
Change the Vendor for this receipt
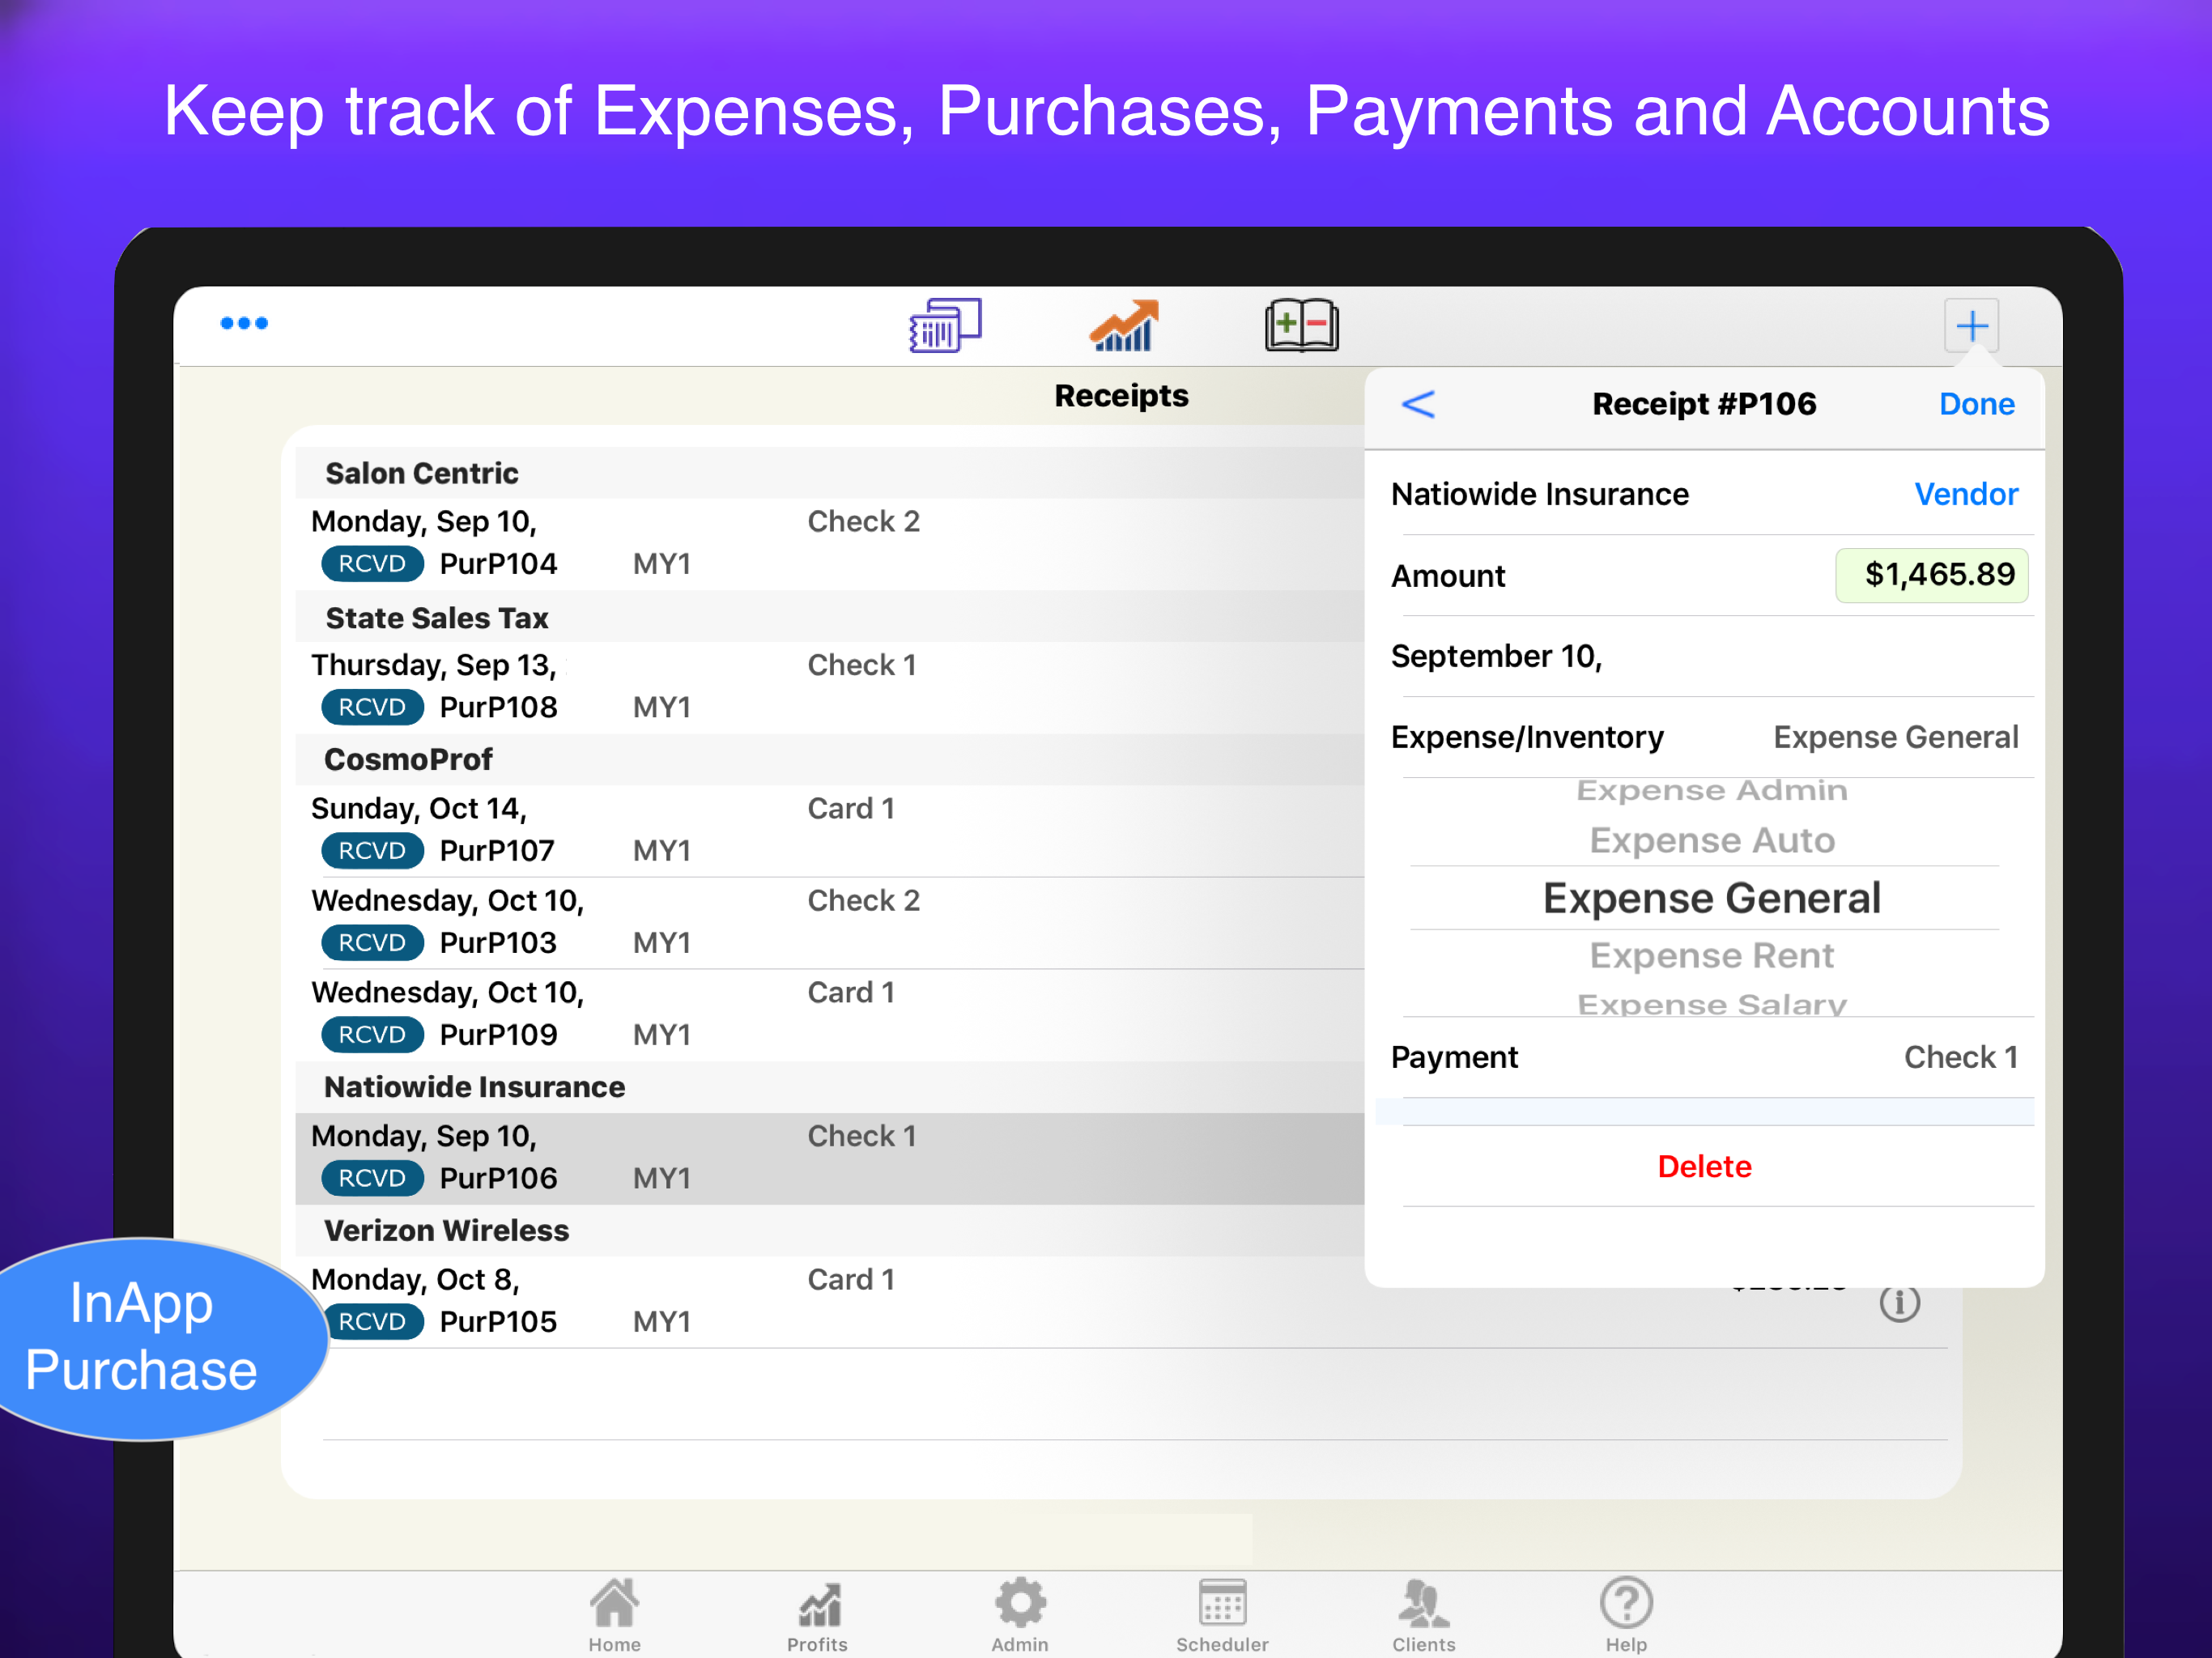(1966, 494)
